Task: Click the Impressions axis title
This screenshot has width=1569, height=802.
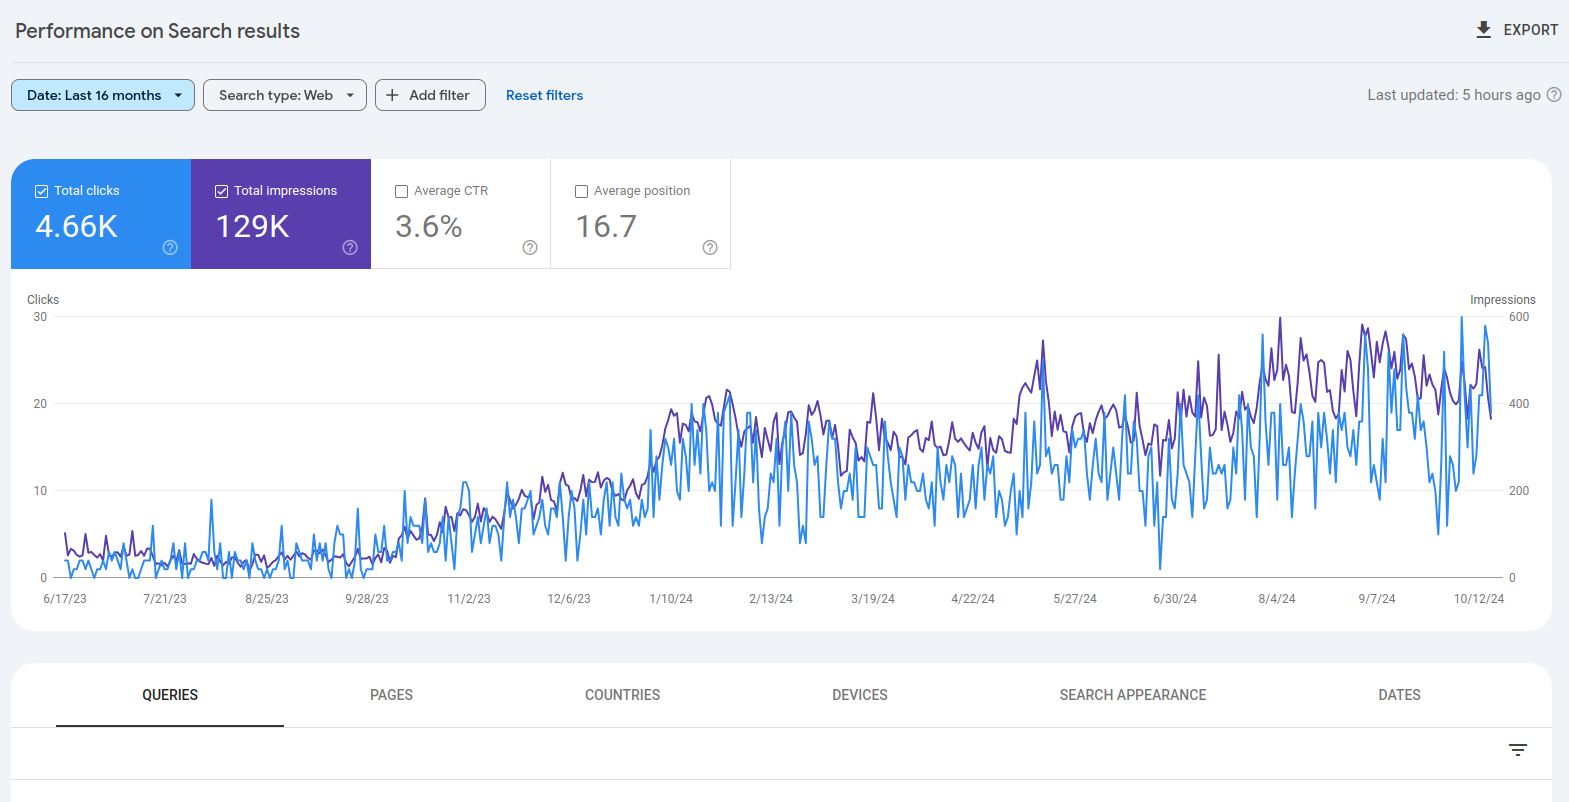Action: [1503, 300]
